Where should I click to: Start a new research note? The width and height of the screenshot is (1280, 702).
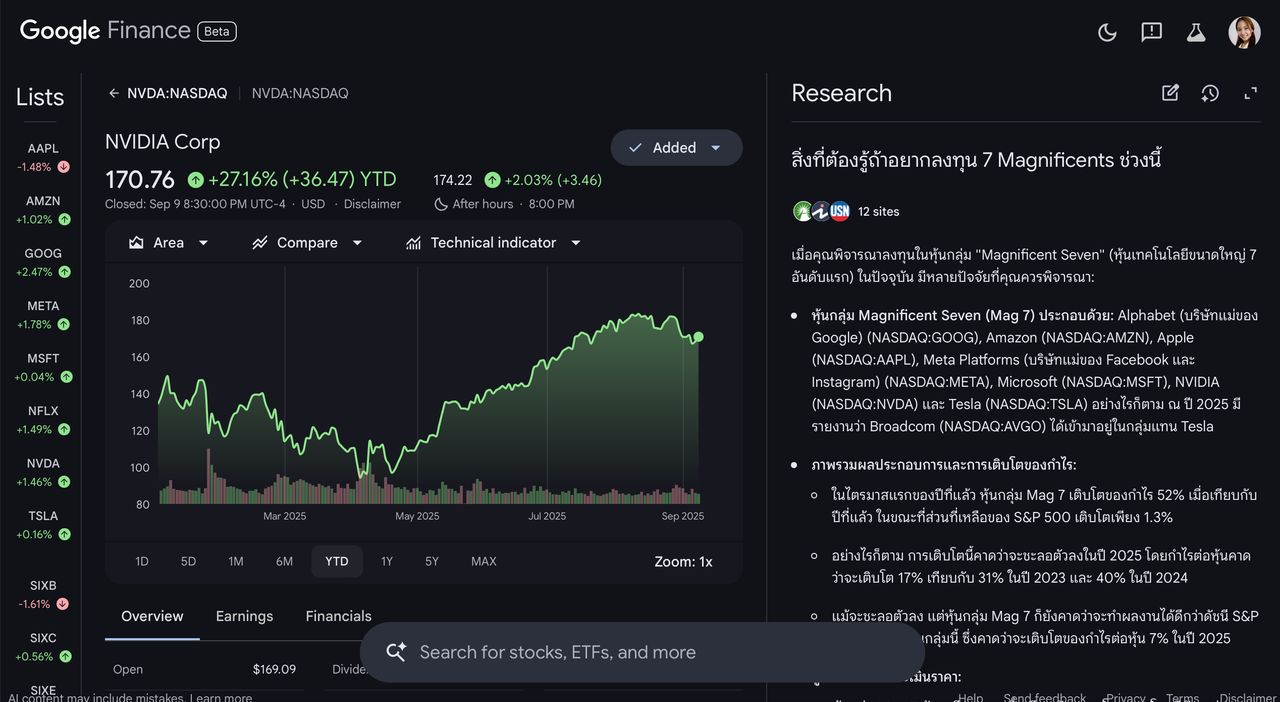[1170, 93]
